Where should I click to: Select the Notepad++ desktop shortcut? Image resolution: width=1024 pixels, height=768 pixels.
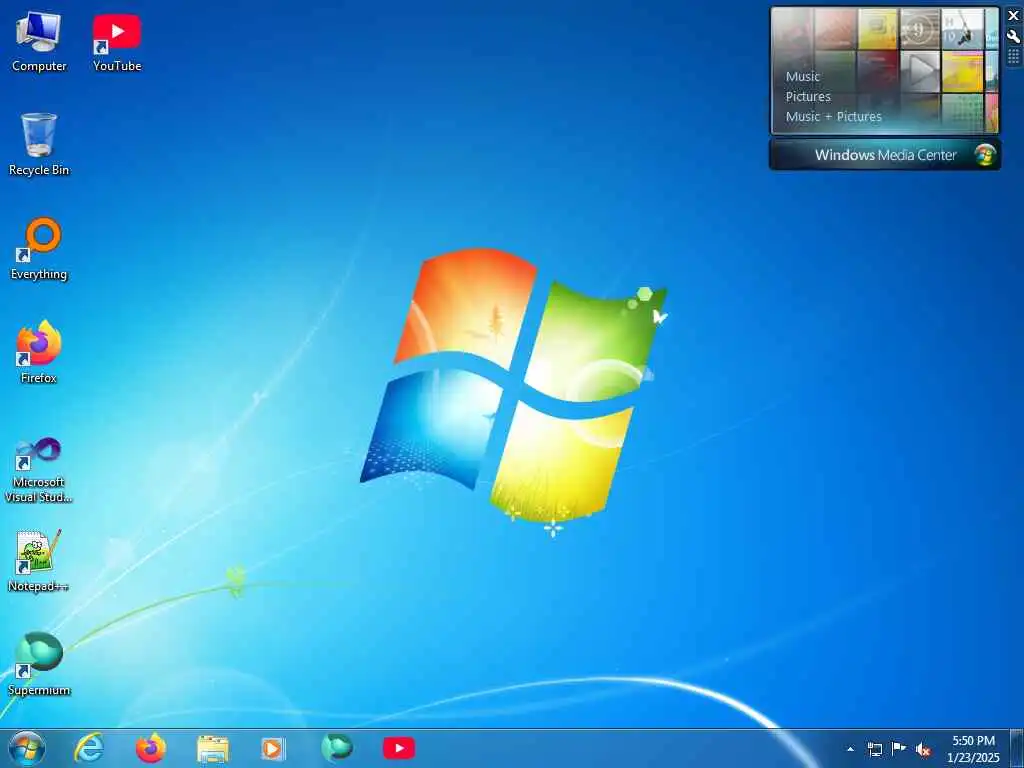tap(39, 561)
